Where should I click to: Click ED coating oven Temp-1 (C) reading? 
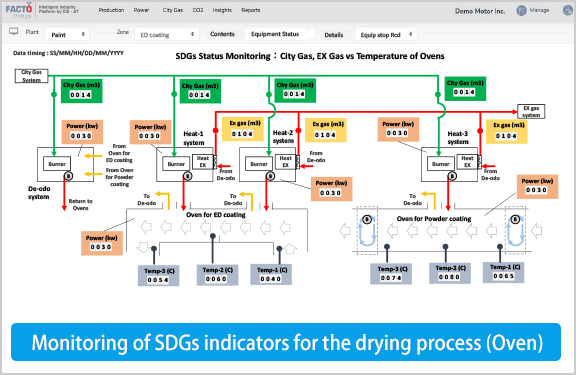271,274
